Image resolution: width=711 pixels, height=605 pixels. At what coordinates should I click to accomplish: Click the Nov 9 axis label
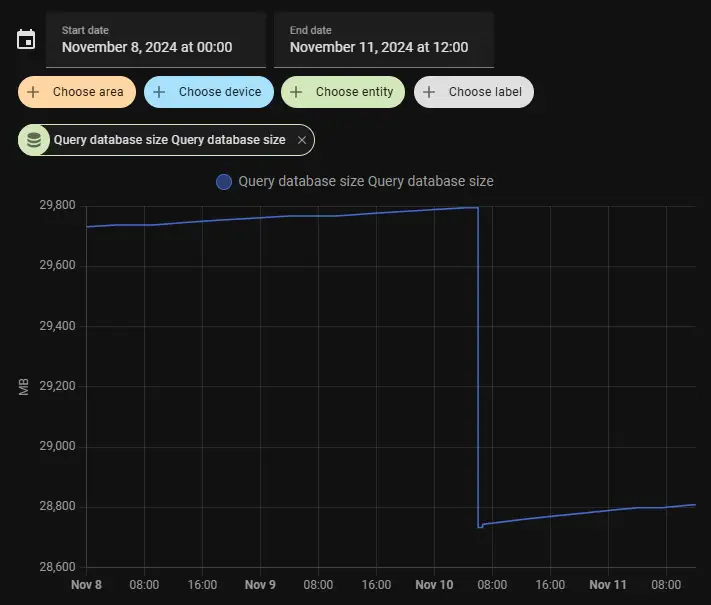point(260,585)
